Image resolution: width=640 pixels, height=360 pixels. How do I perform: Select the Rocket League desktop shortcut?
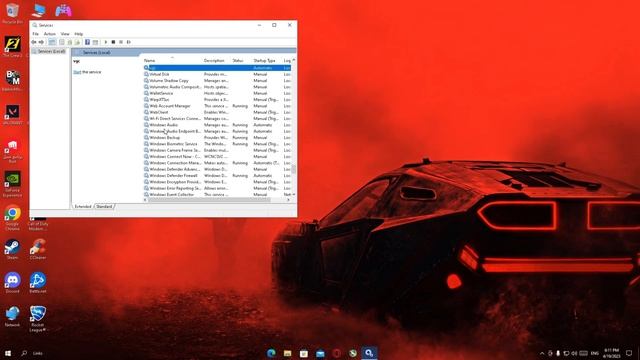(x=38, y=319)
